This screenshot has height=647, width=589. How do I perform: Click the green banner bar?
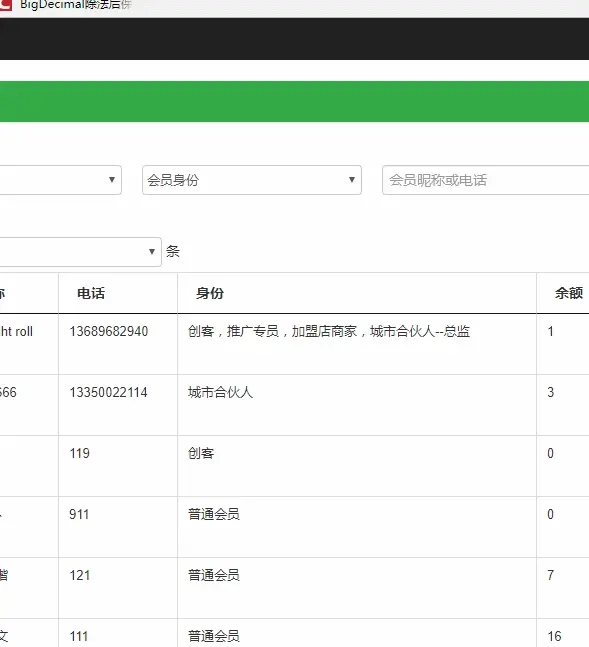point(294,102)
